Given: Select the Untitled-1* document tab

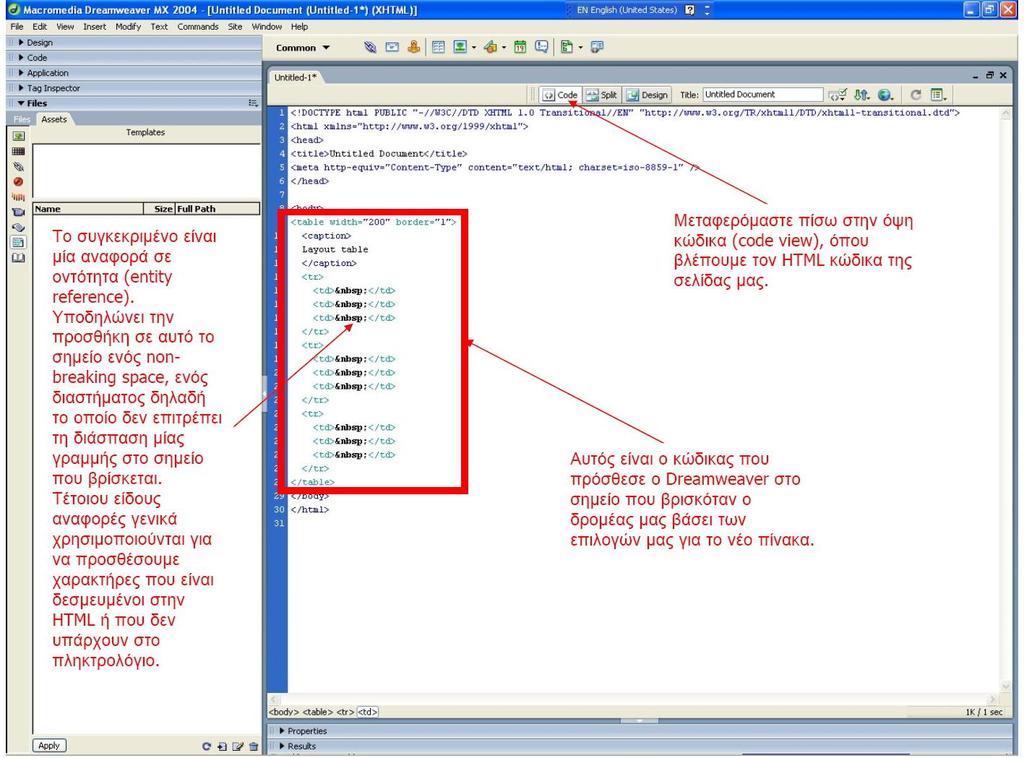Looking at the screenshot, I should 295,77.
